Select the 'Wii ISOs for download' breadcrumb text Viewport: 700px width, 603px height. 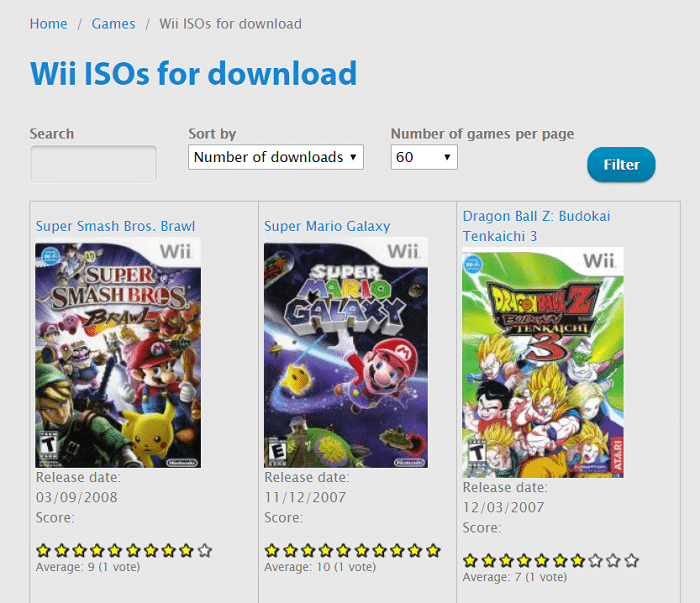pyautogui.click(x=230, y=24)
